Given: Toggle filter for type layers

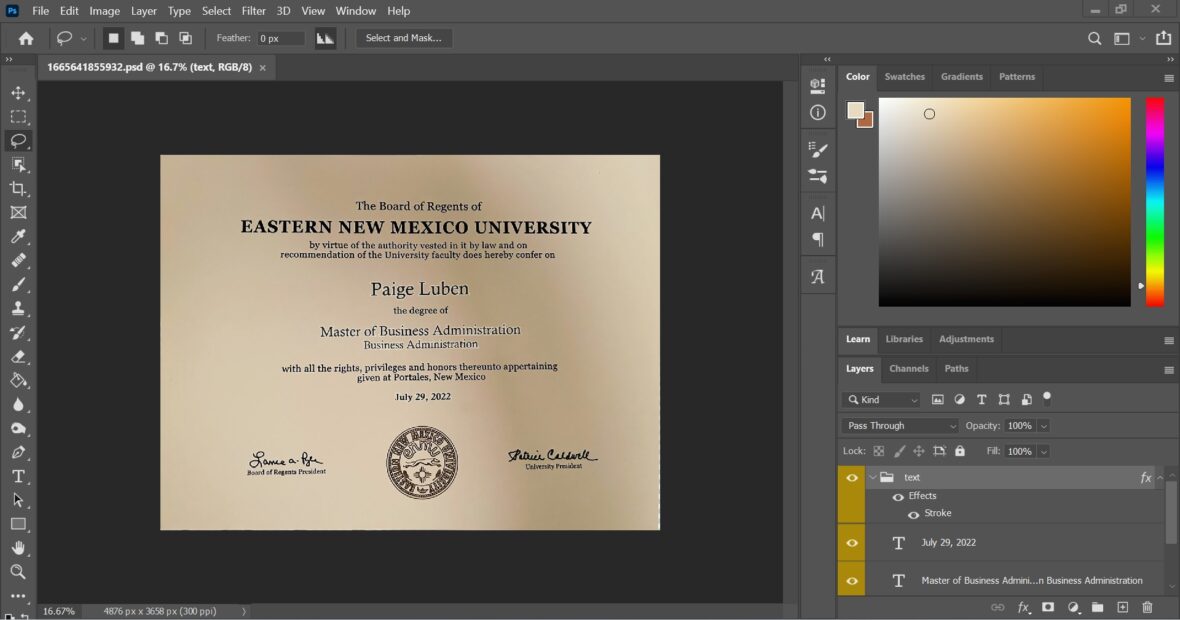Looking at the screenshot, I should 981,400.
